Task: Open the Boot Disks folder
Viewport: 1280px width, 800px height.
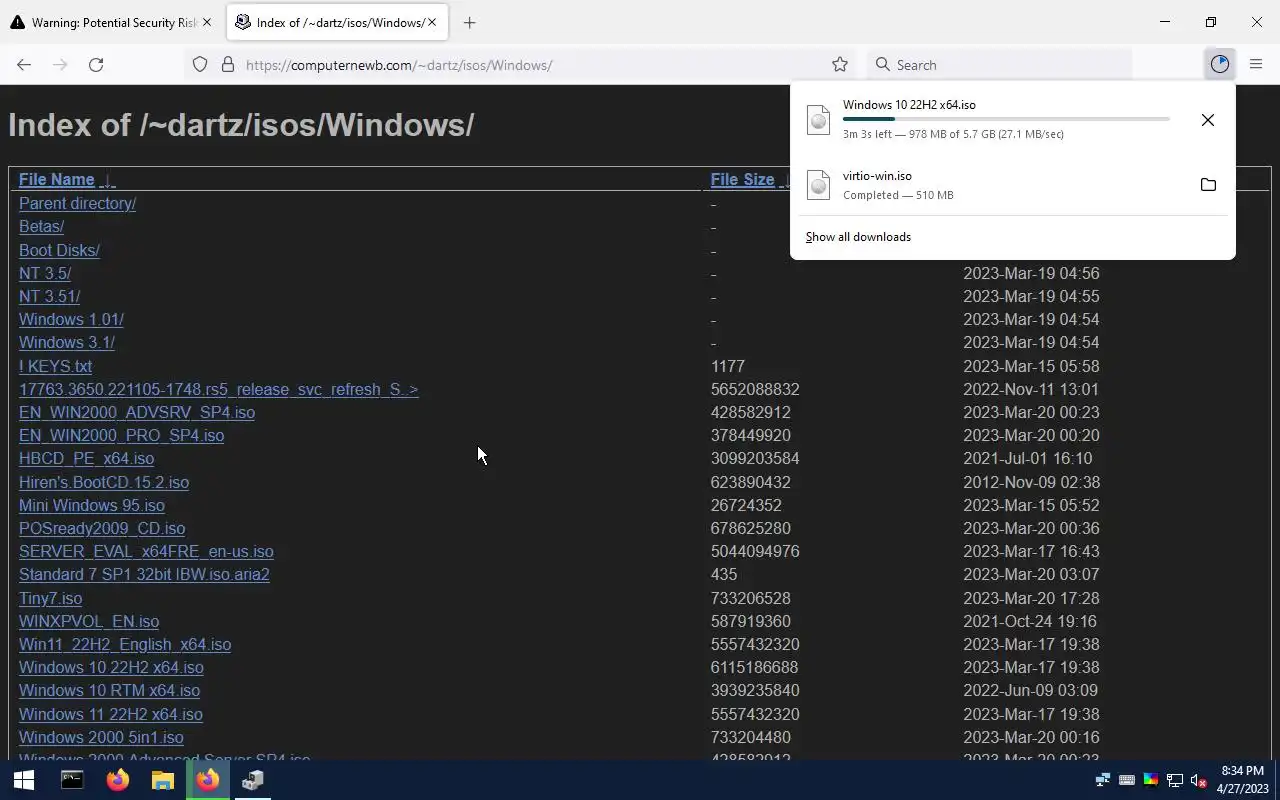Action: point(59,250)
